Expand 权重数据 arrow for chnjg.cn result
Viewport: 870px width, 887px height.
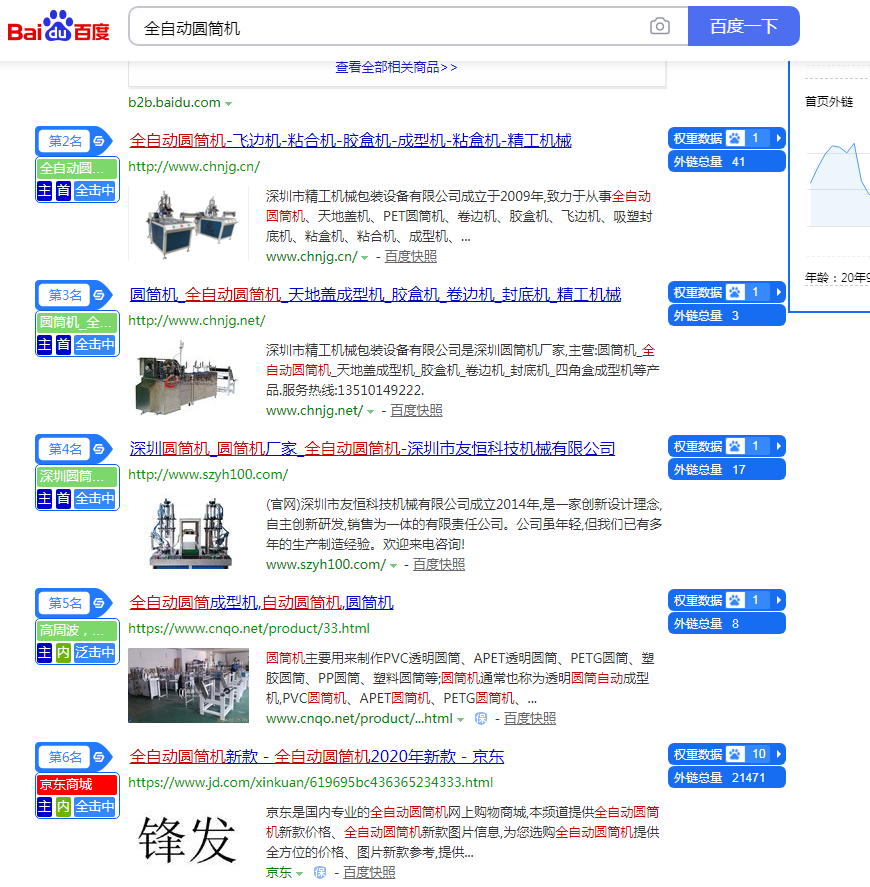pyautogui.click(x=778, y=138)
